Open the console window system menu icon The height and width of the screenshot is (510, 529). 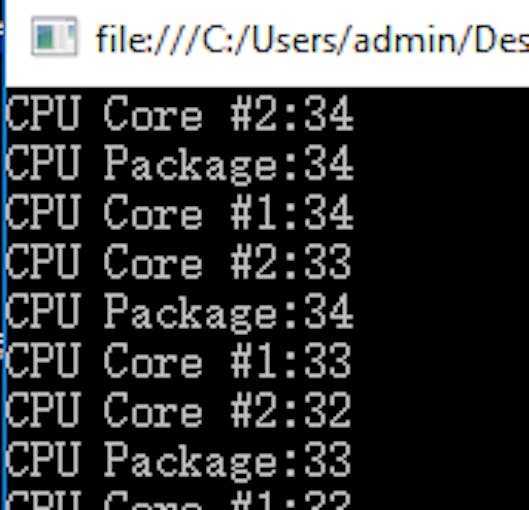point(54,36)
